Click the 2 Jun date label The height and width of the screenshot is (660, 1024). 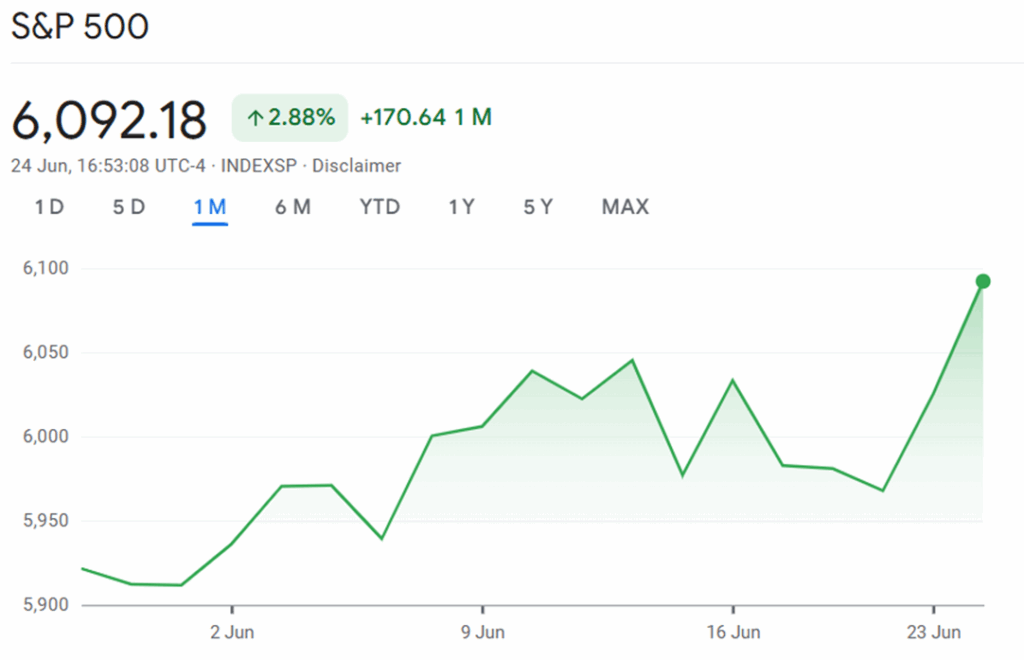[x=232, y=633]
